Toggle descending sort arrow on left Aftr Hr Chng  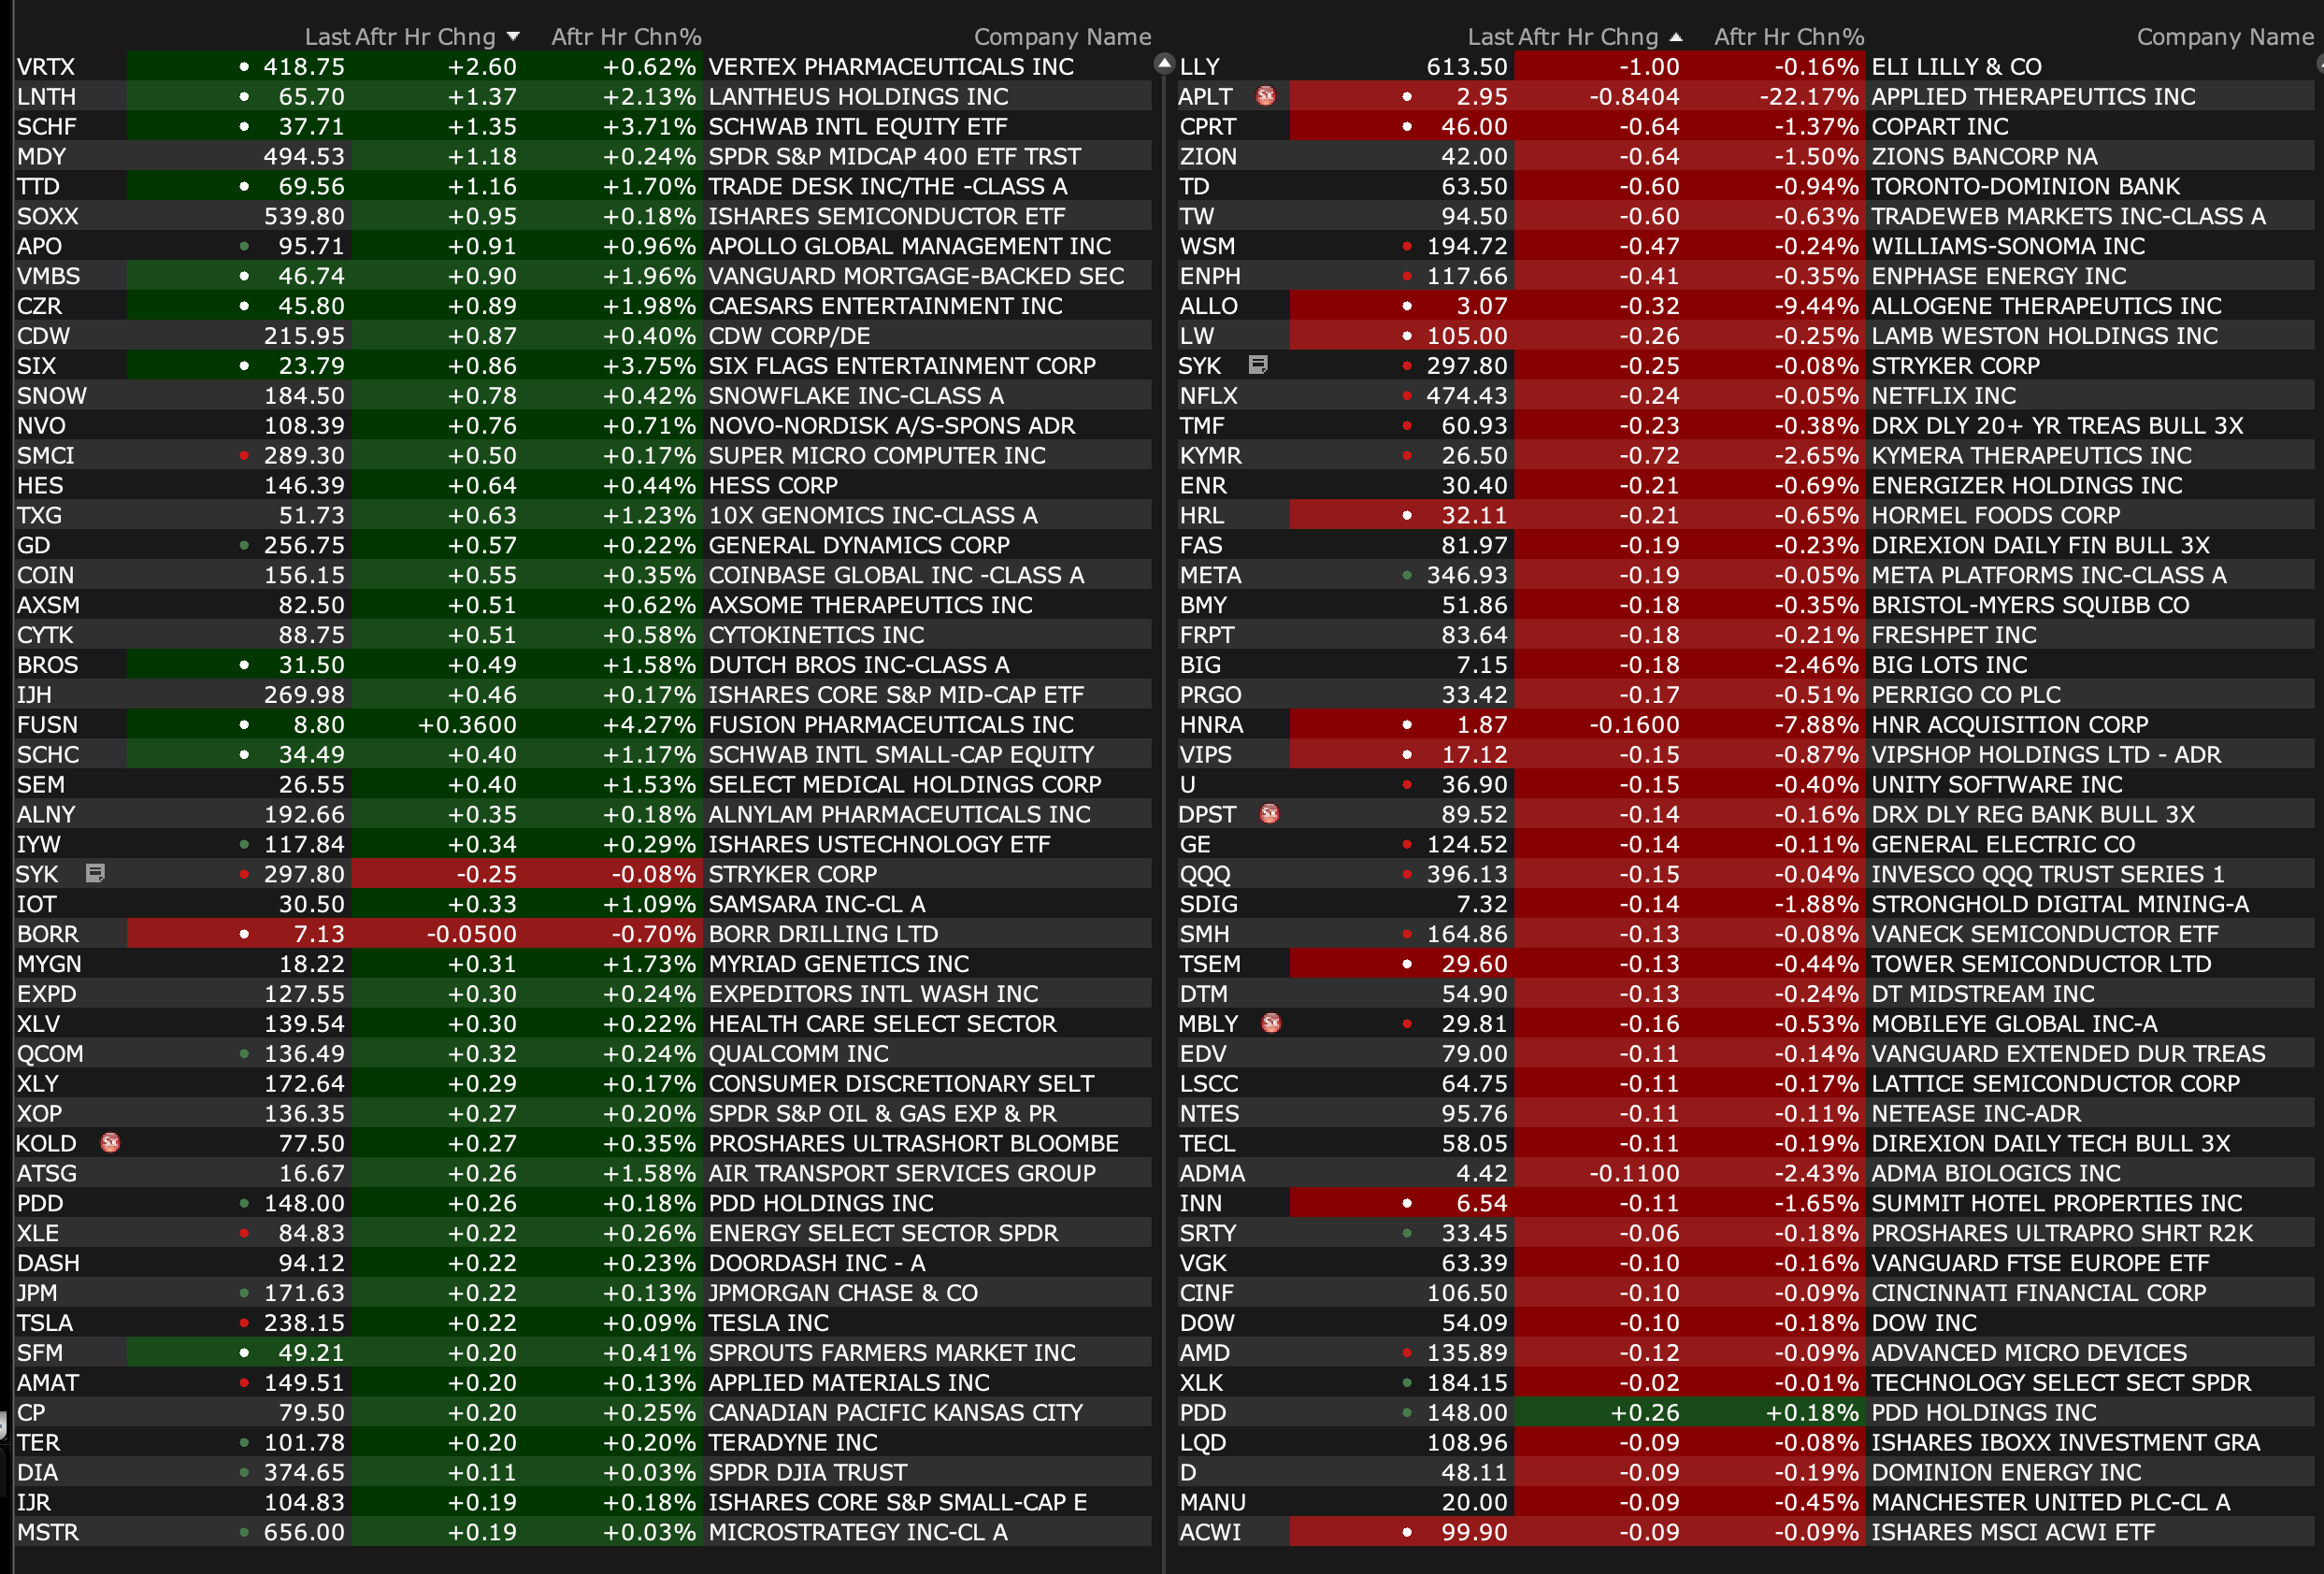(x=513, y=37)
